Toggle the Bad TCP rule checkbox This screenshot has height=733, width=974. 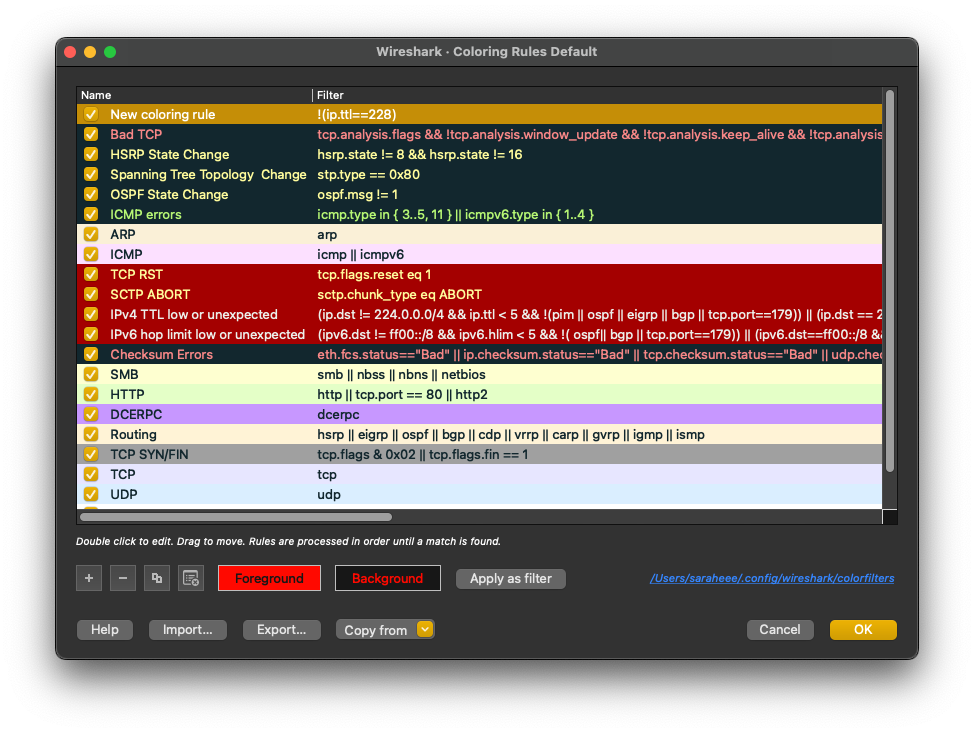coord(91,134)
